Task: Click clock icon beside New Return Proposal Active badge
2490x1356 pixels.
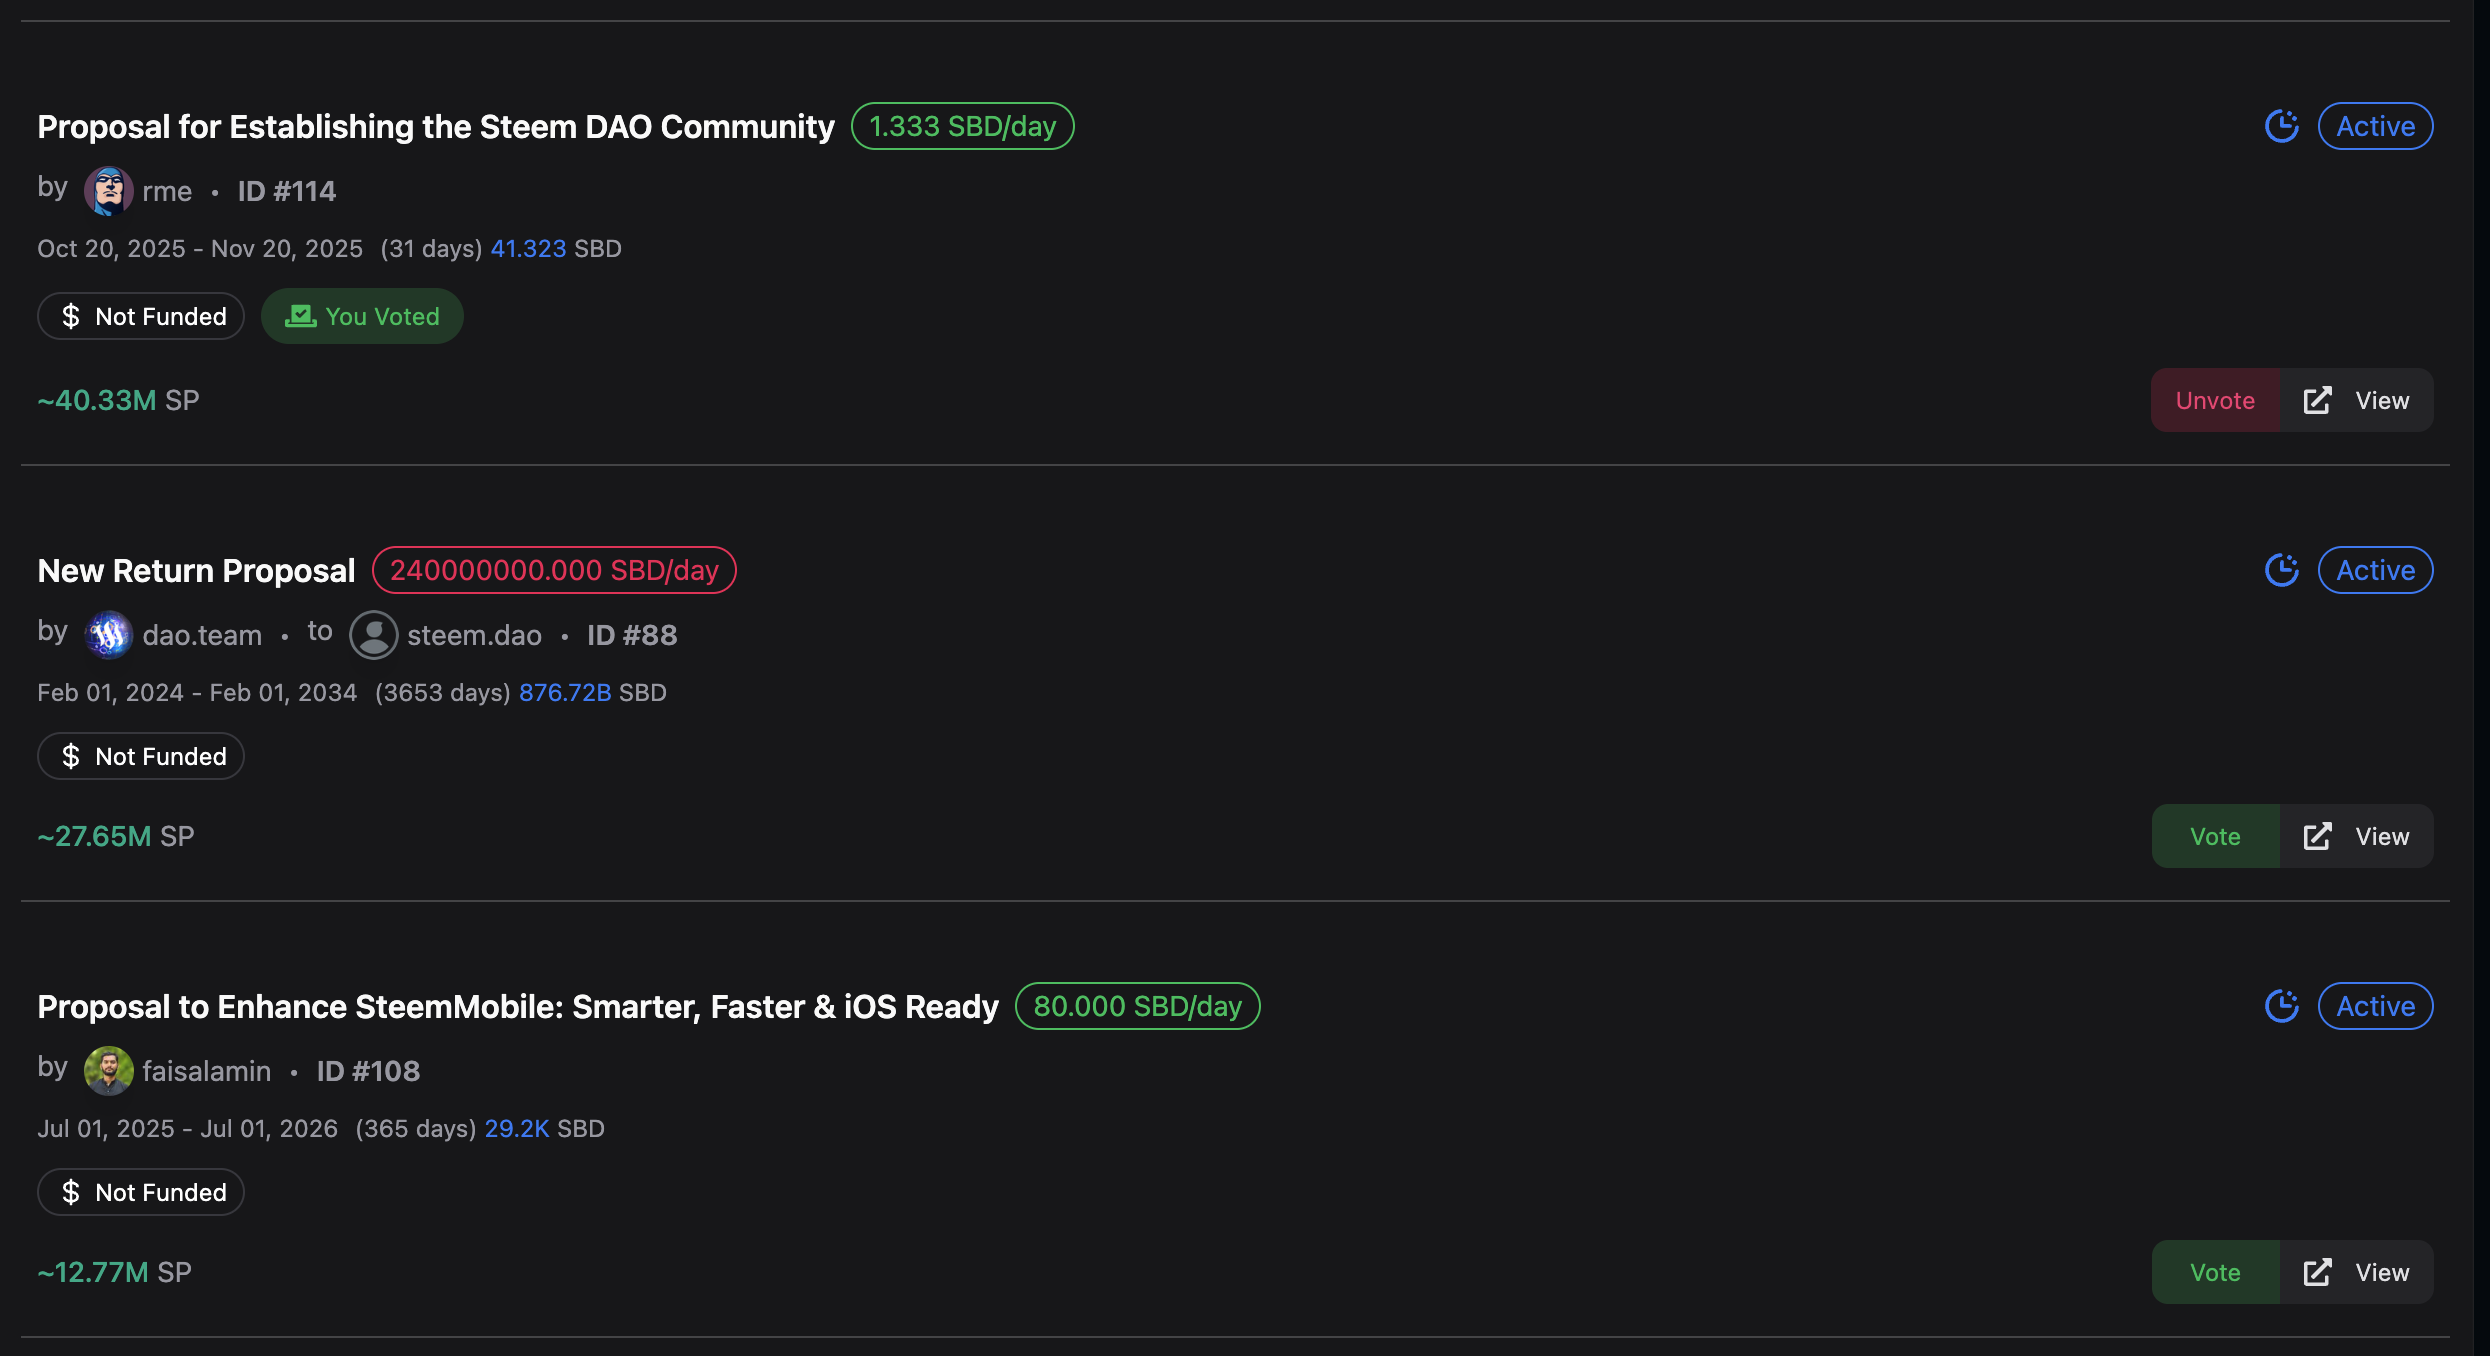Action: pos(2281,570)
